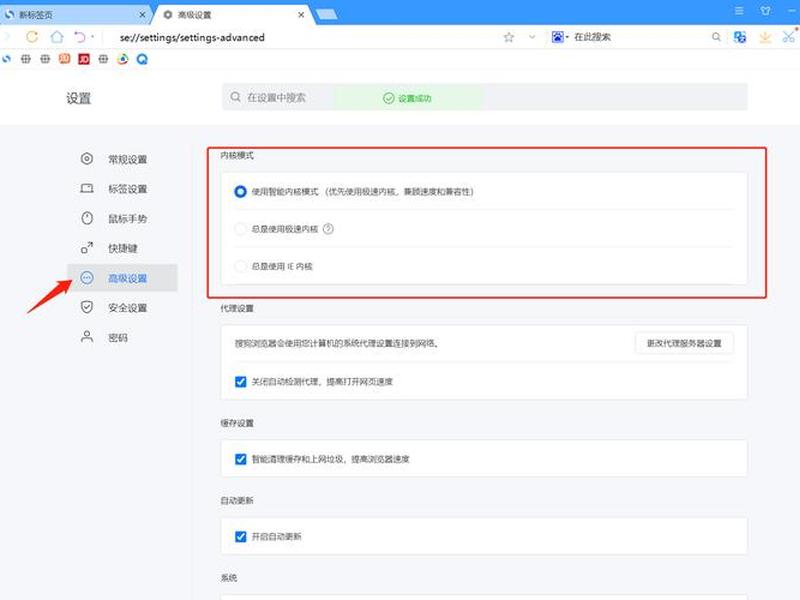This screenshot has height=600, width=800.
Task: Open the Baidu paw search engine selector
Action: pos(560,37)
